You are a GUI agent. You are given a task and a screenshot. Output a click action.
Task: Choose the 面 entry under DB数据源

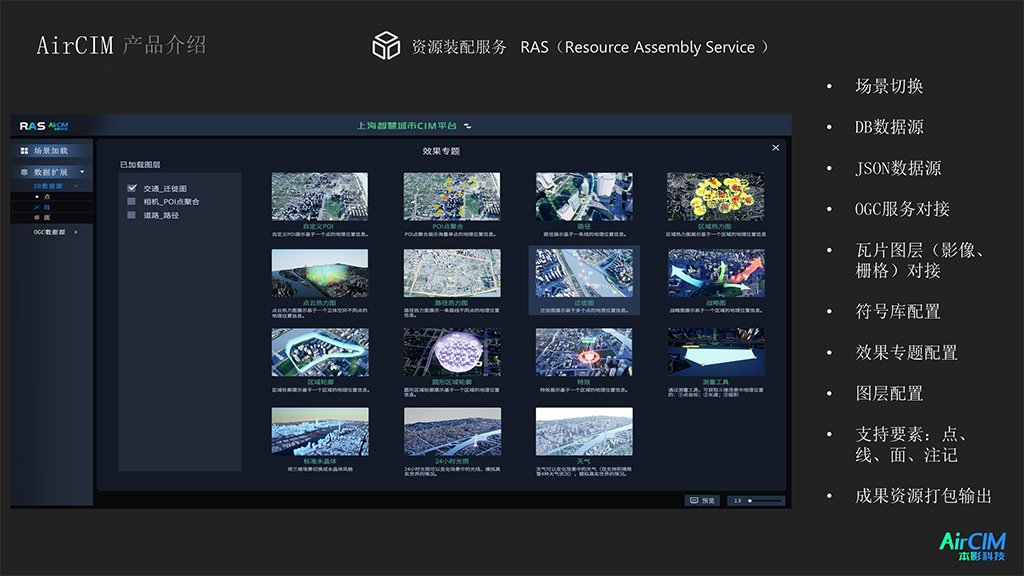47,217
